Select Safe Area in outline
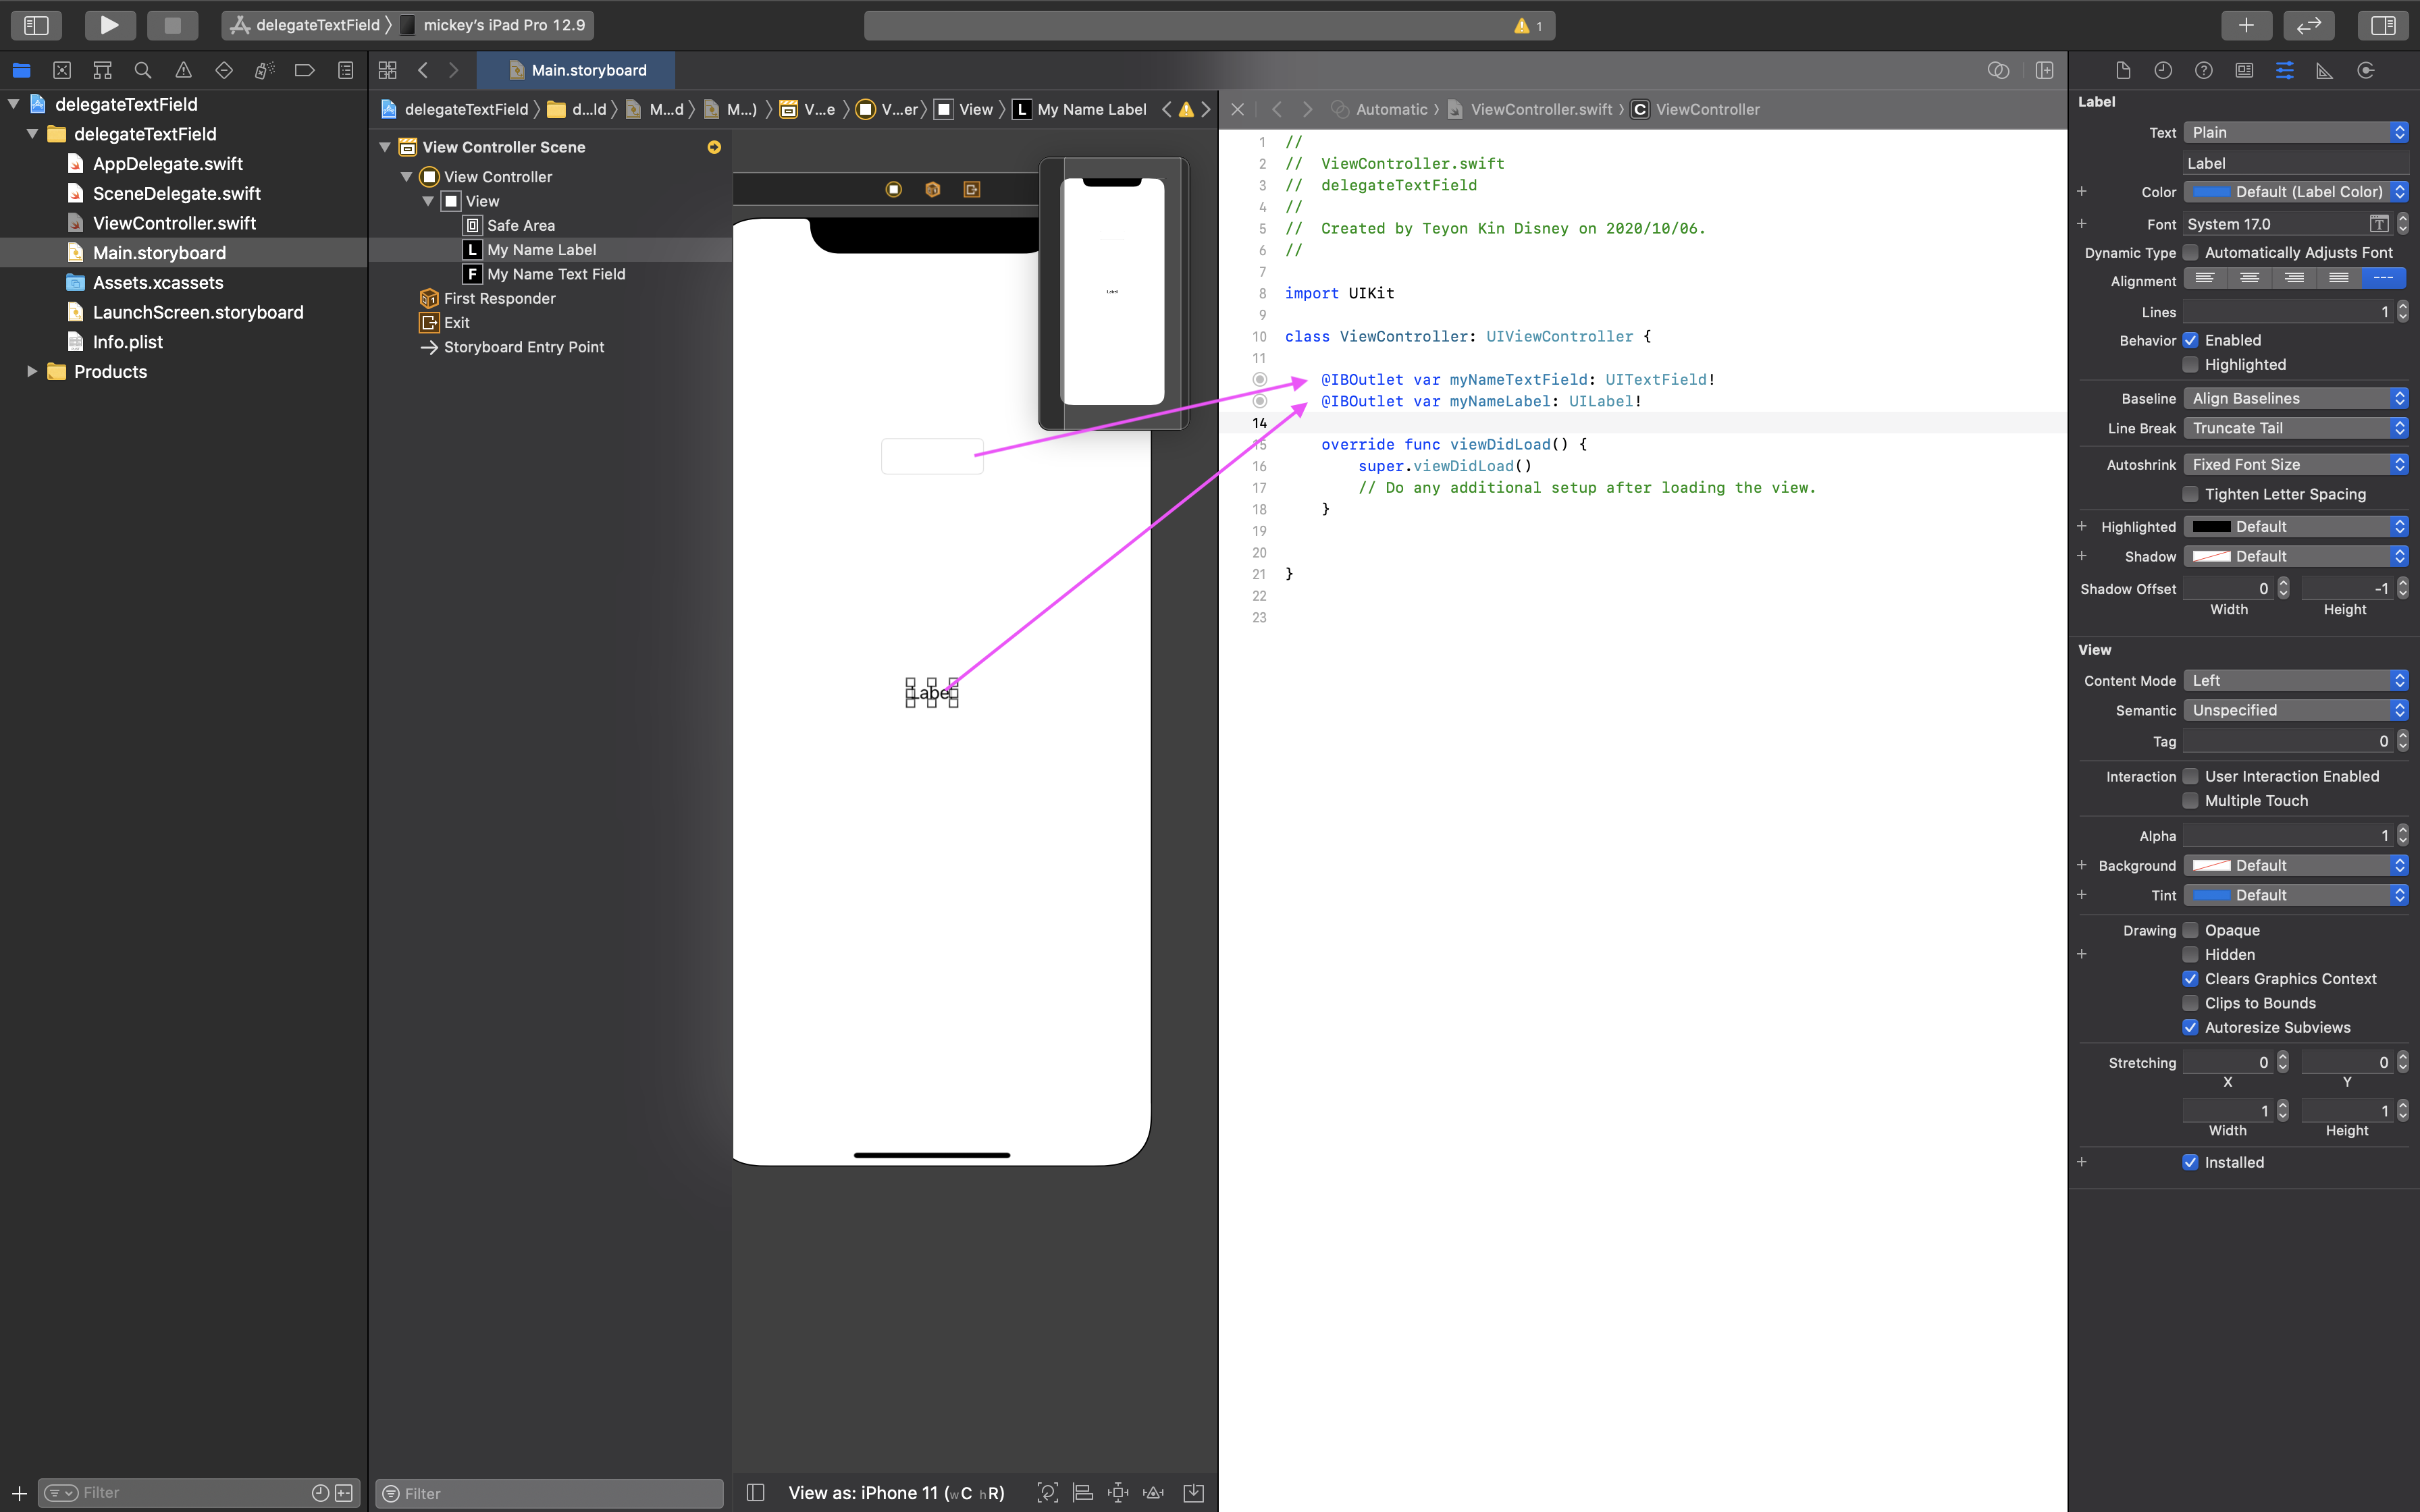Screen dimensions: 2420x1512 click(520, 225)
